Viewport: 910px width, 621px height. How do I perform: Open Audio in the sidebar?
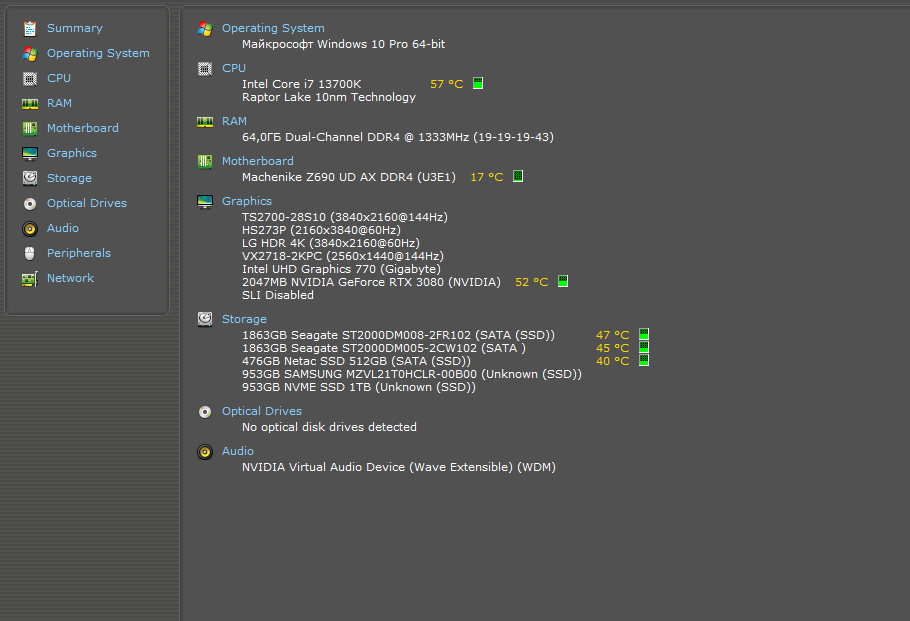[63, 228]
